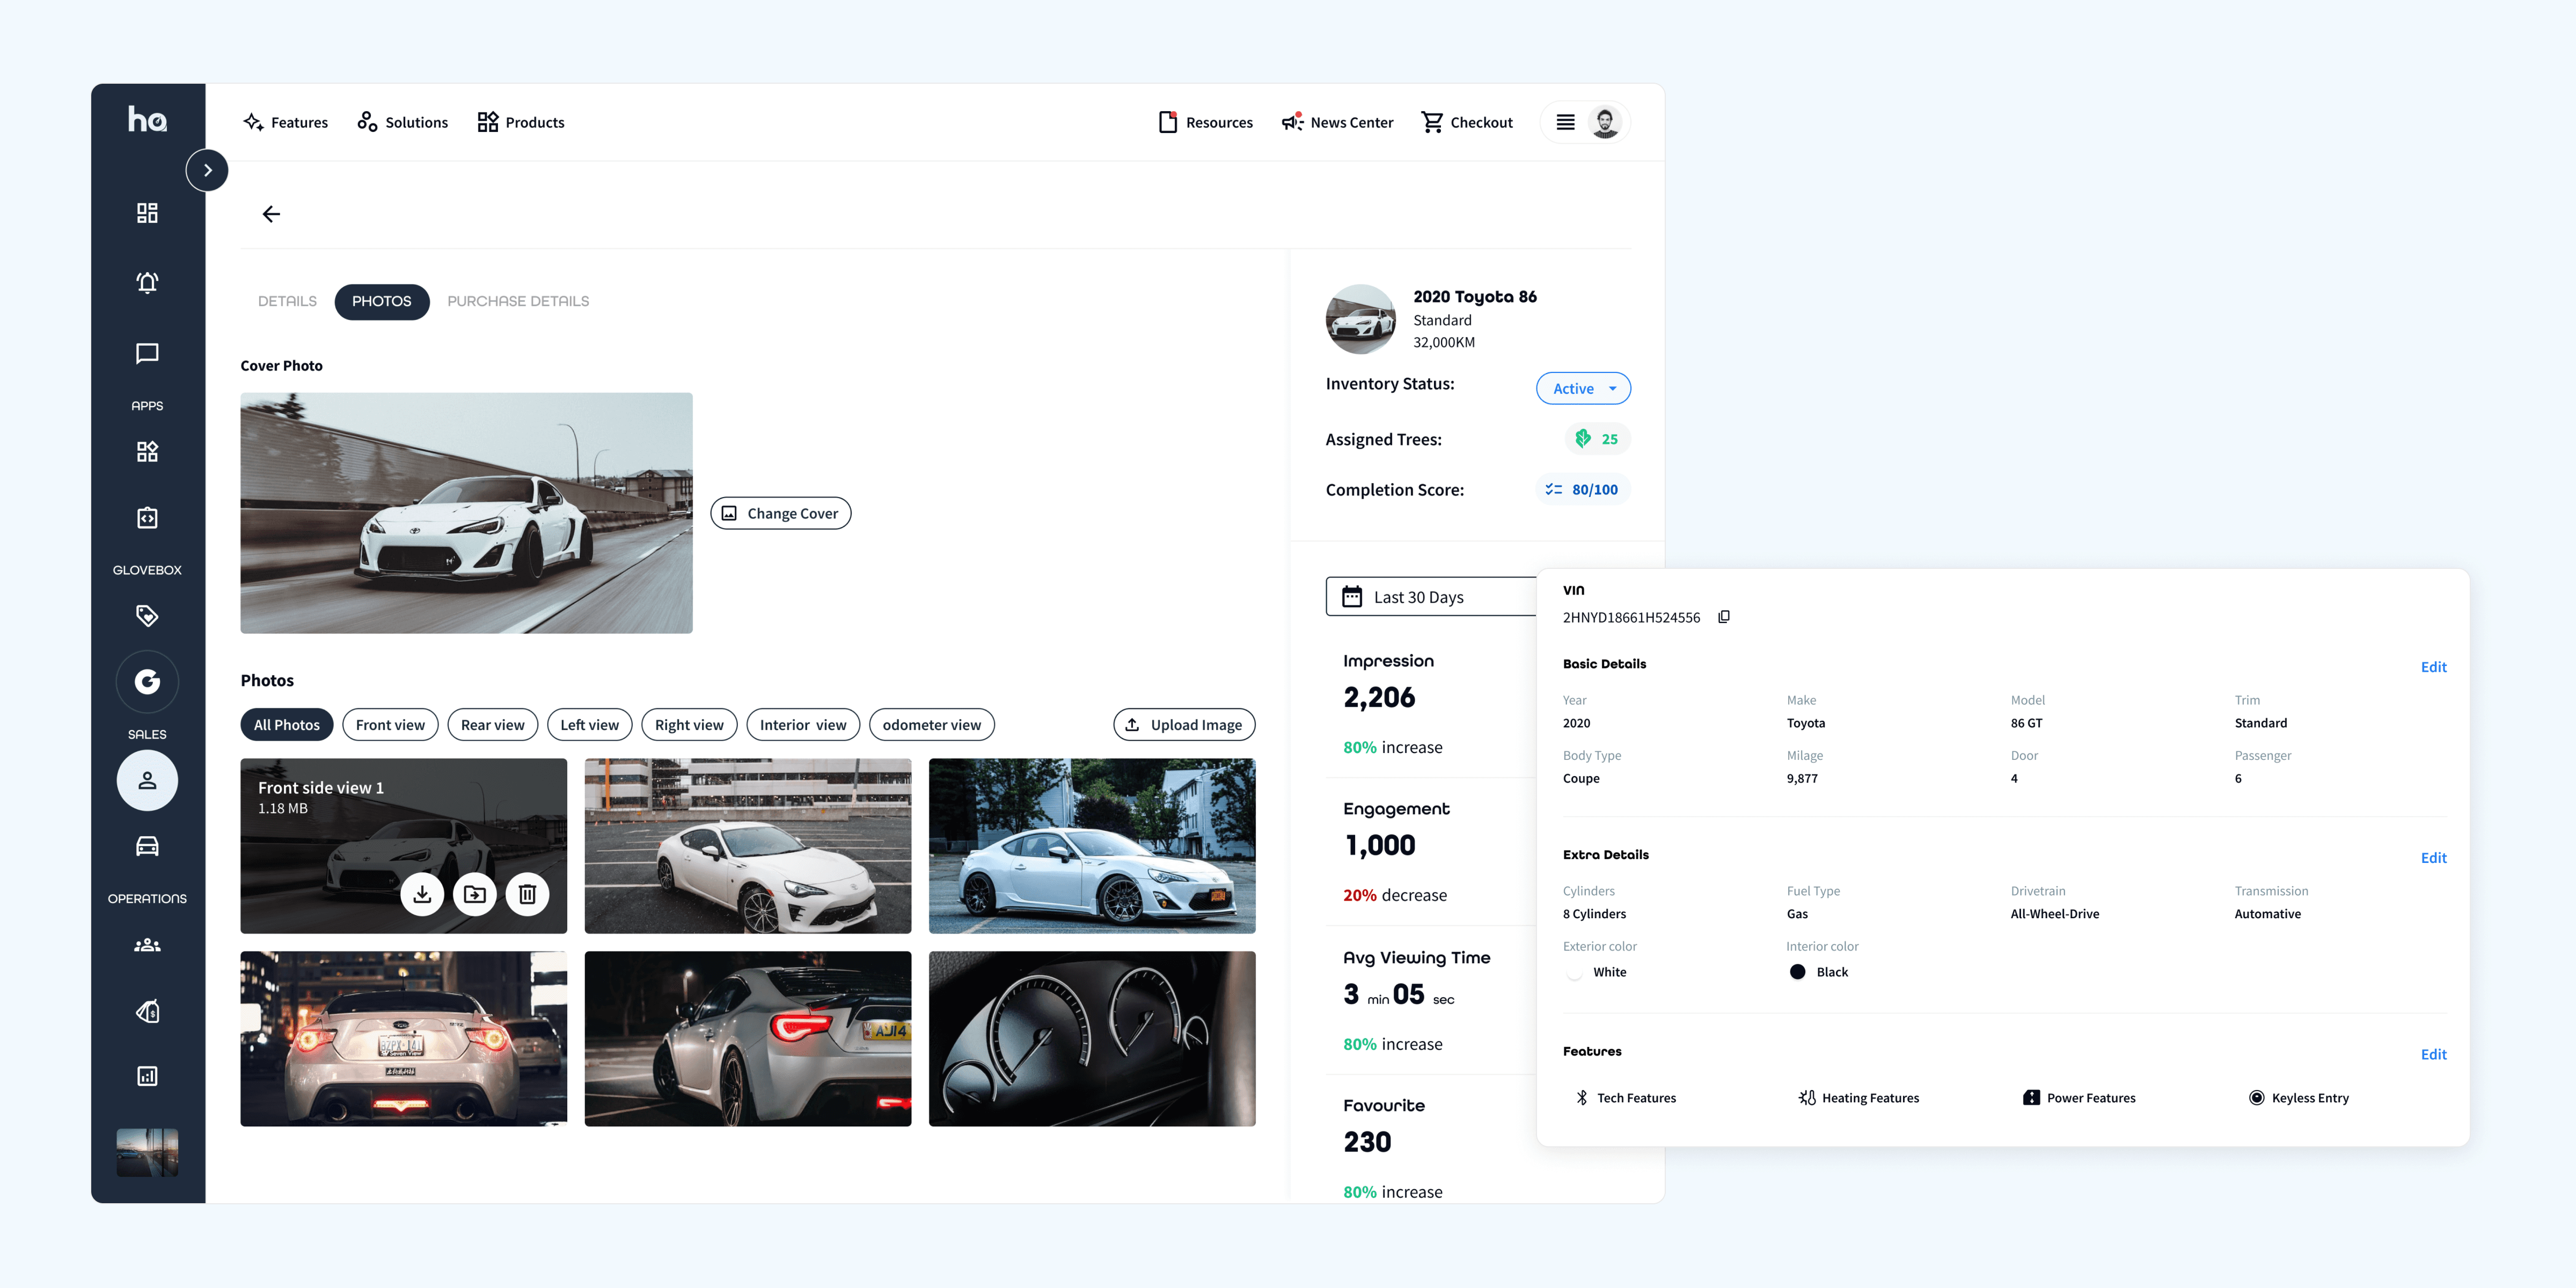The image size is (2576, 1288).
Task: Open the cover photo image
Action: [x=466, y=513]
